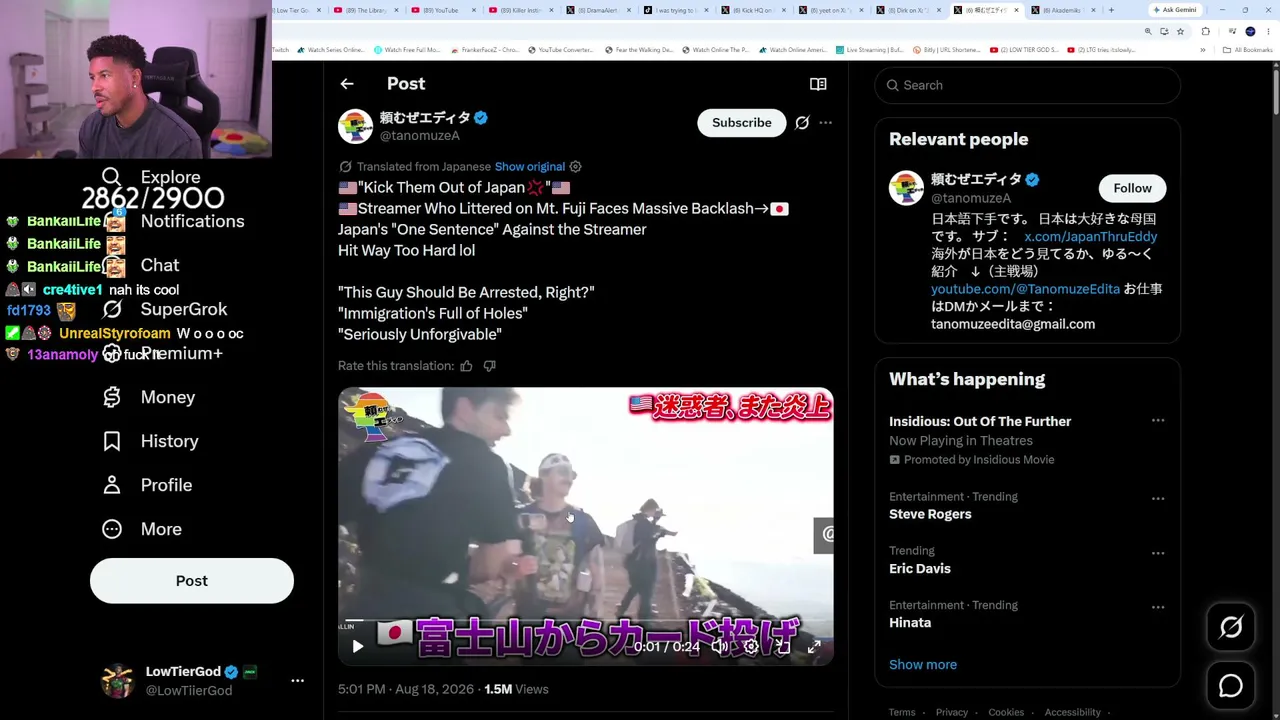
Task: Open YouTube Converter bookmark
Action: pos(560,50)
